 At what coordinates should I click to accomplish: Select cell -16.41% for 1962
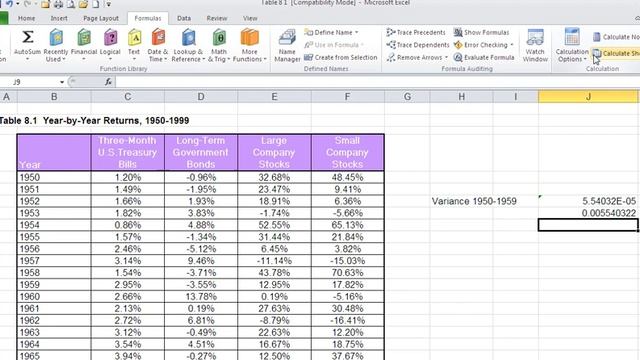click(347, 320)
